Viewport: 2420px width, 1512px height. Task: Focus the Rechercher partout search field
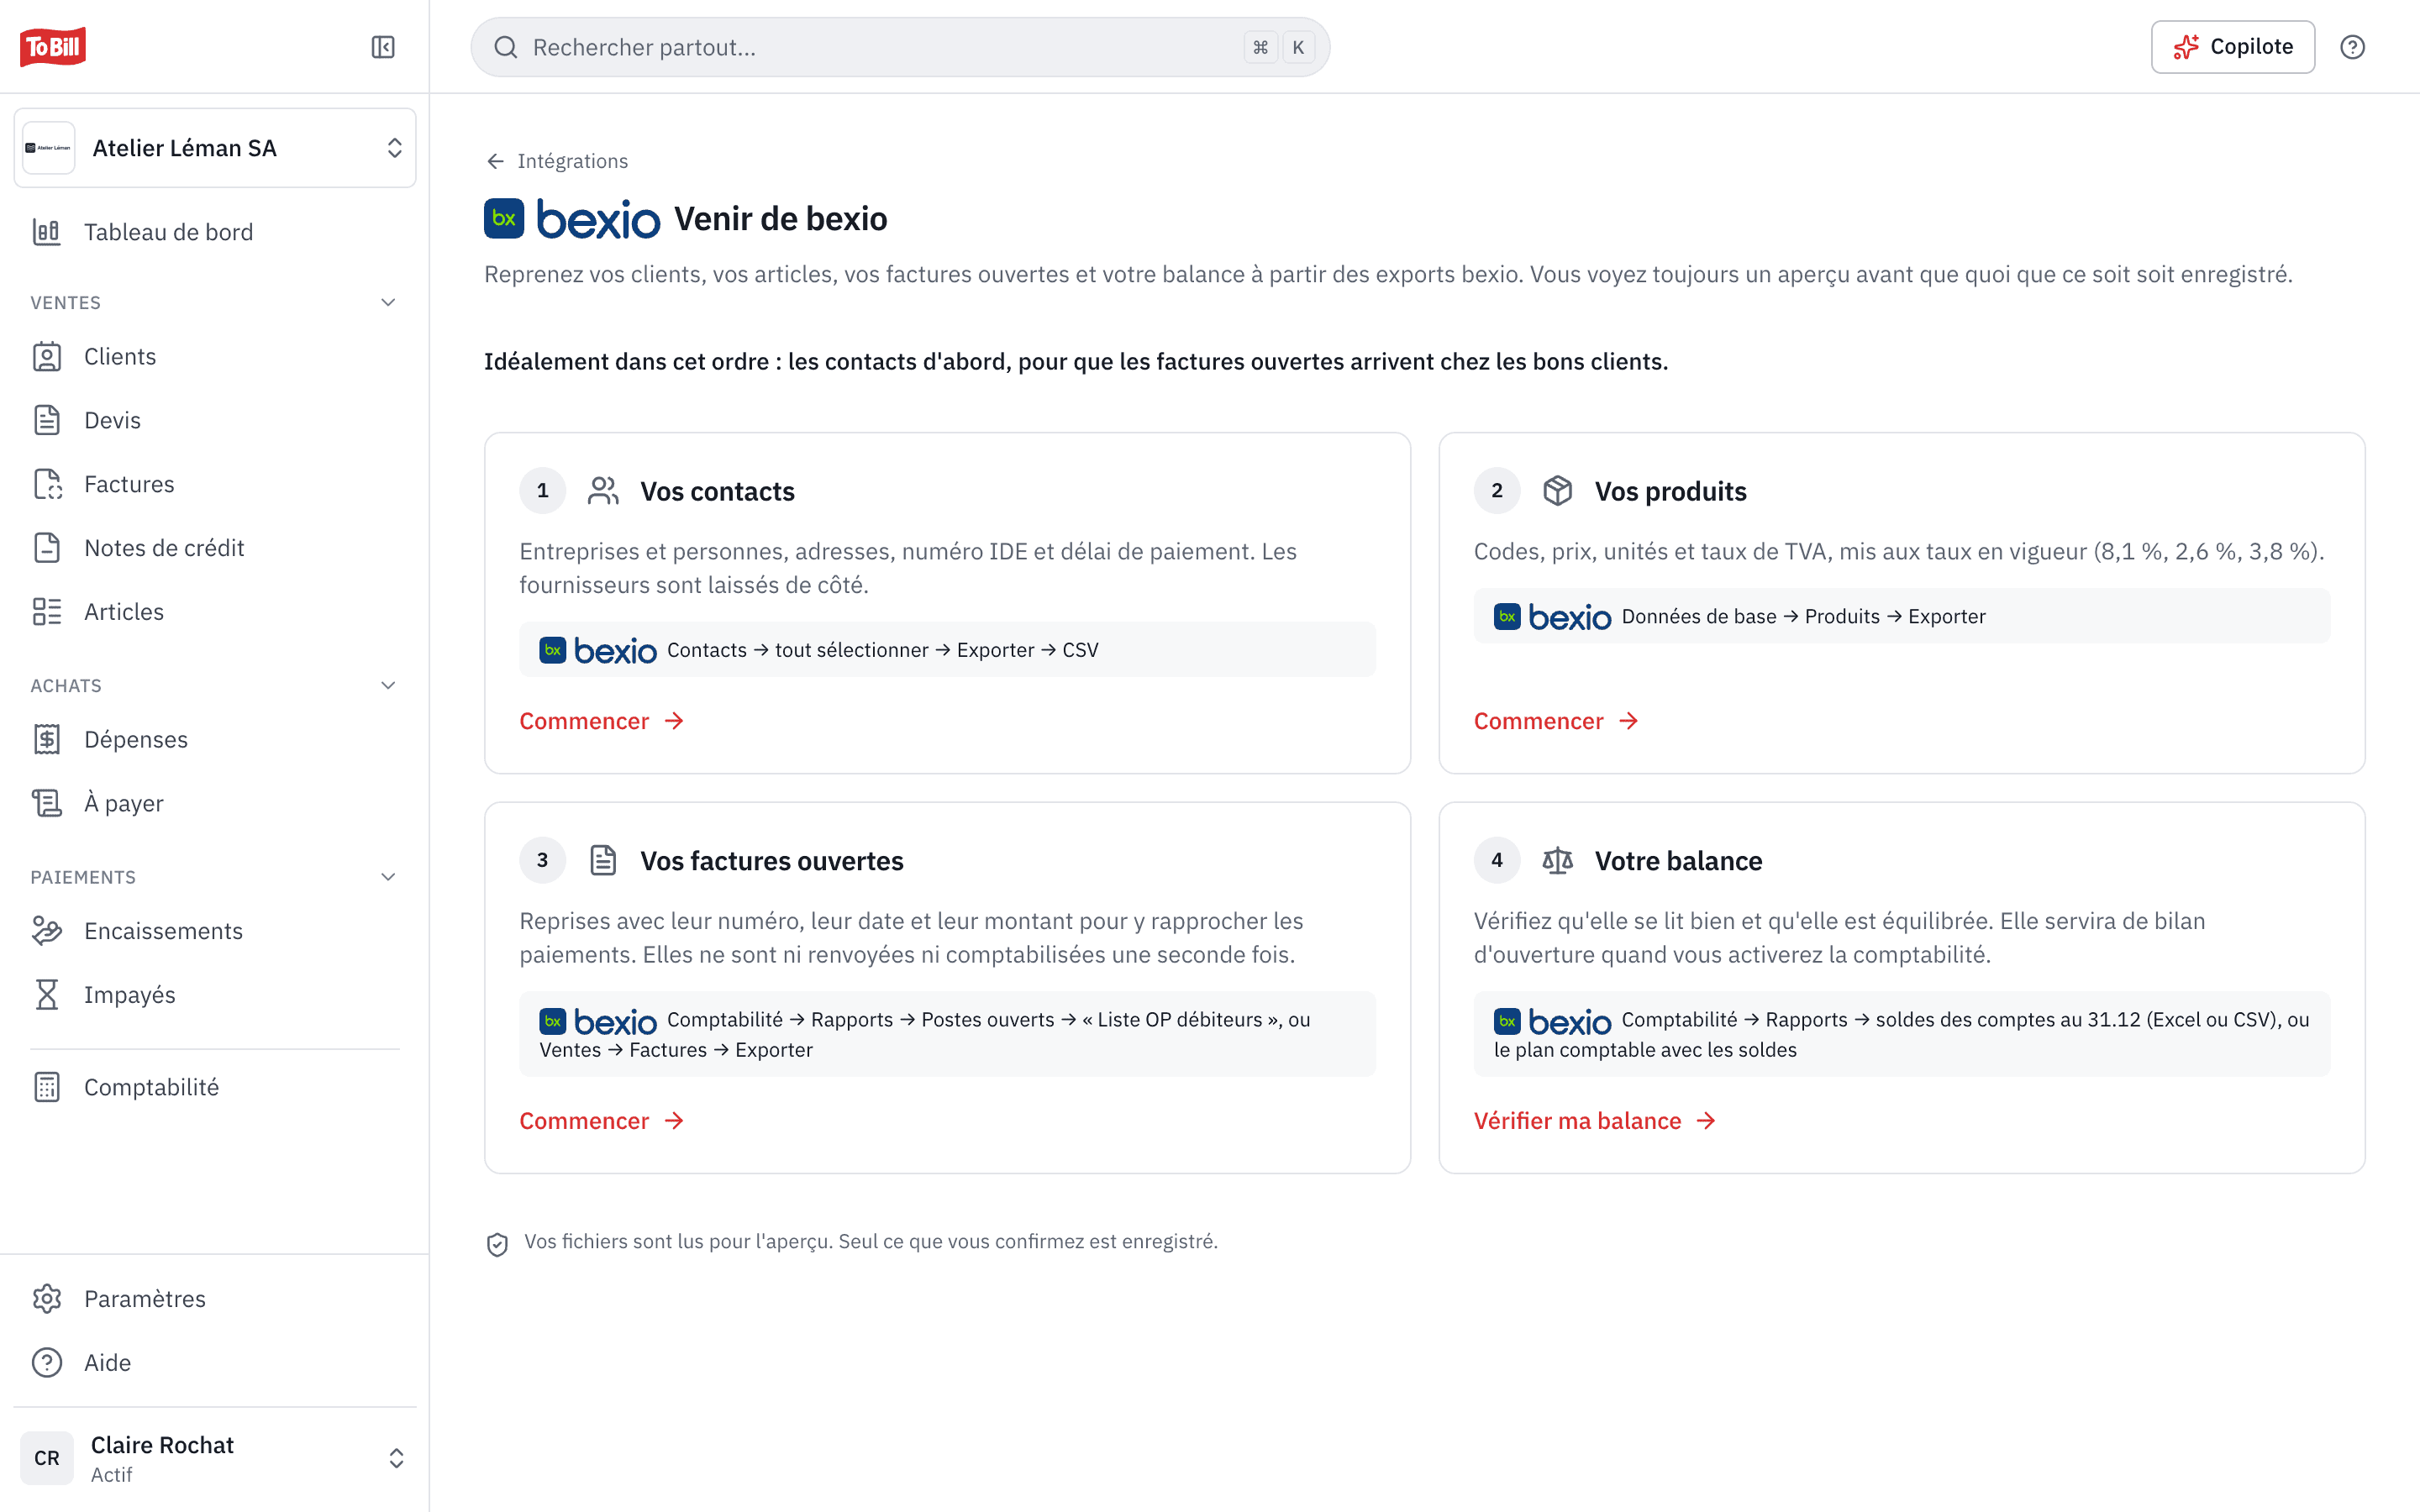pyautogui.click(x=900, y=47)
